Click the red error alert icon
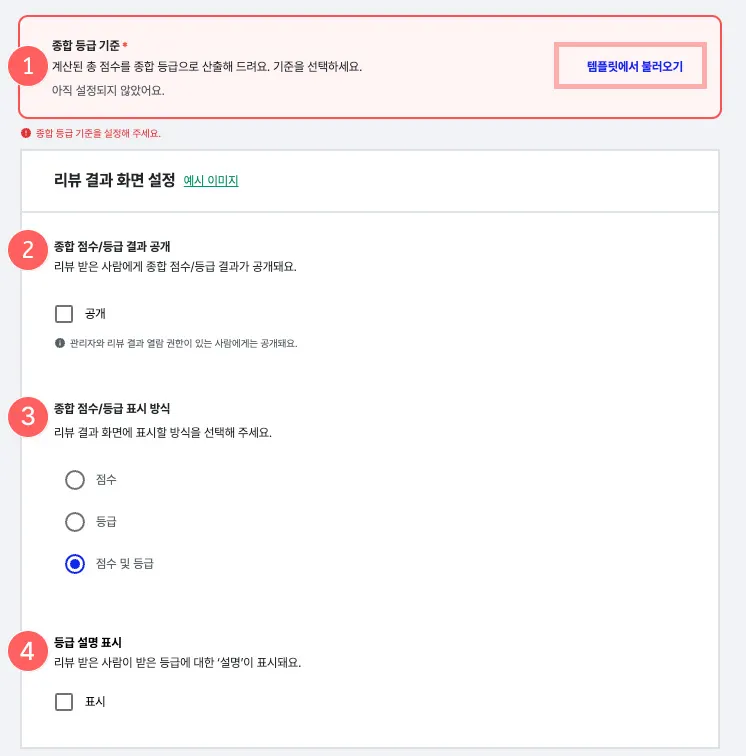Screen dimensions: 746x756 click(26, 133)
